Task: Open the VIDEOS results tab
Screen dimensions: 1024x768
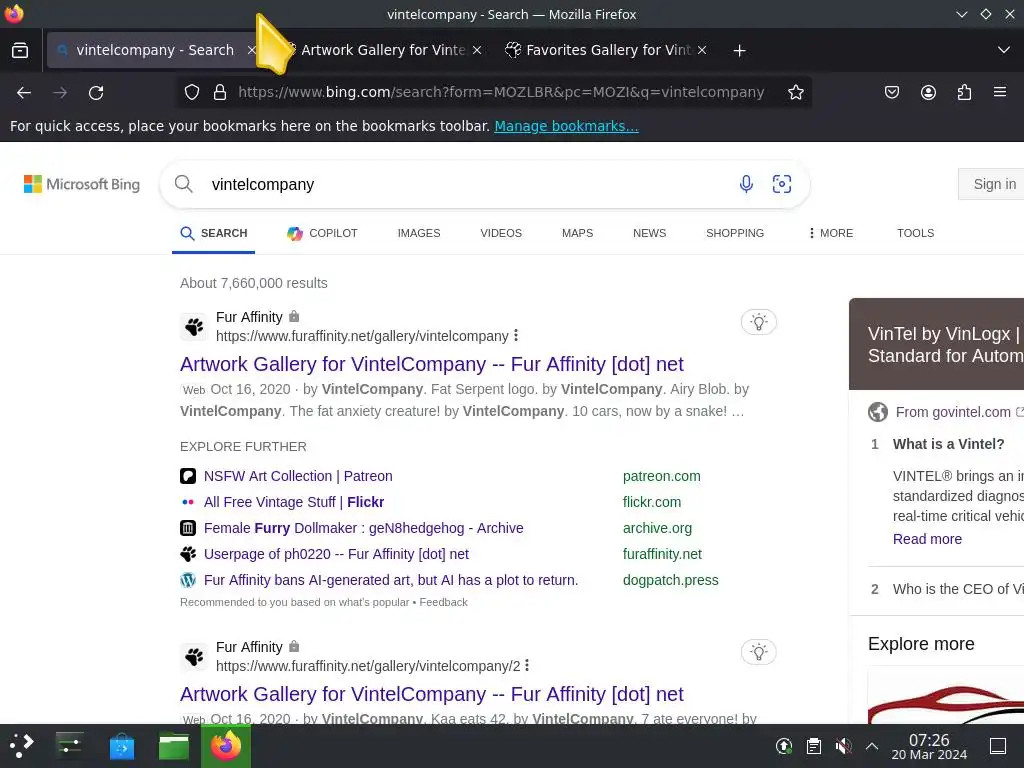Action: point(501,233)
